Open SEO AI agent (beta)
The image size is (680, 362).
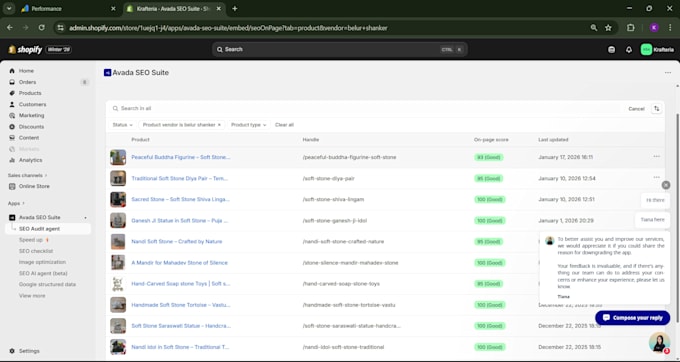pos(43,273)
